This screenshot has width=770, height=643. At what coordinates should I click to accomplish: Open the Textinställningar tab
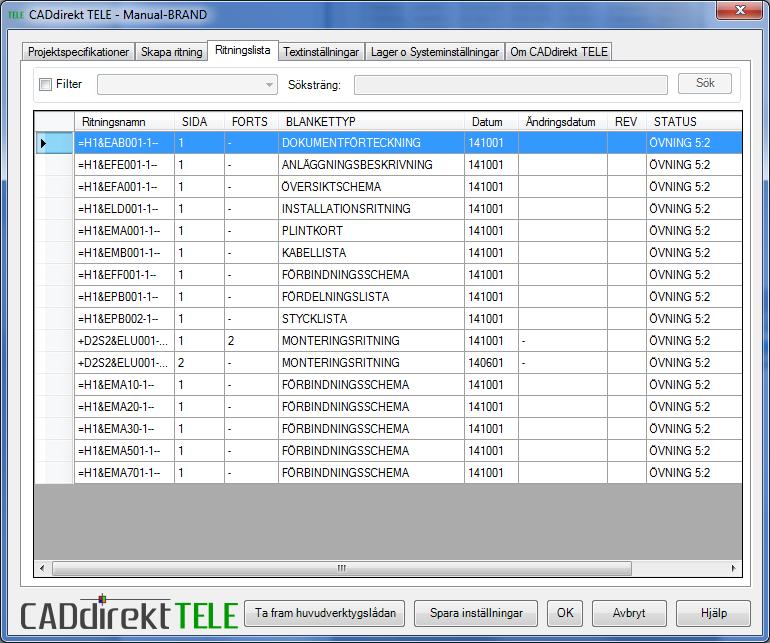(321, 52)
